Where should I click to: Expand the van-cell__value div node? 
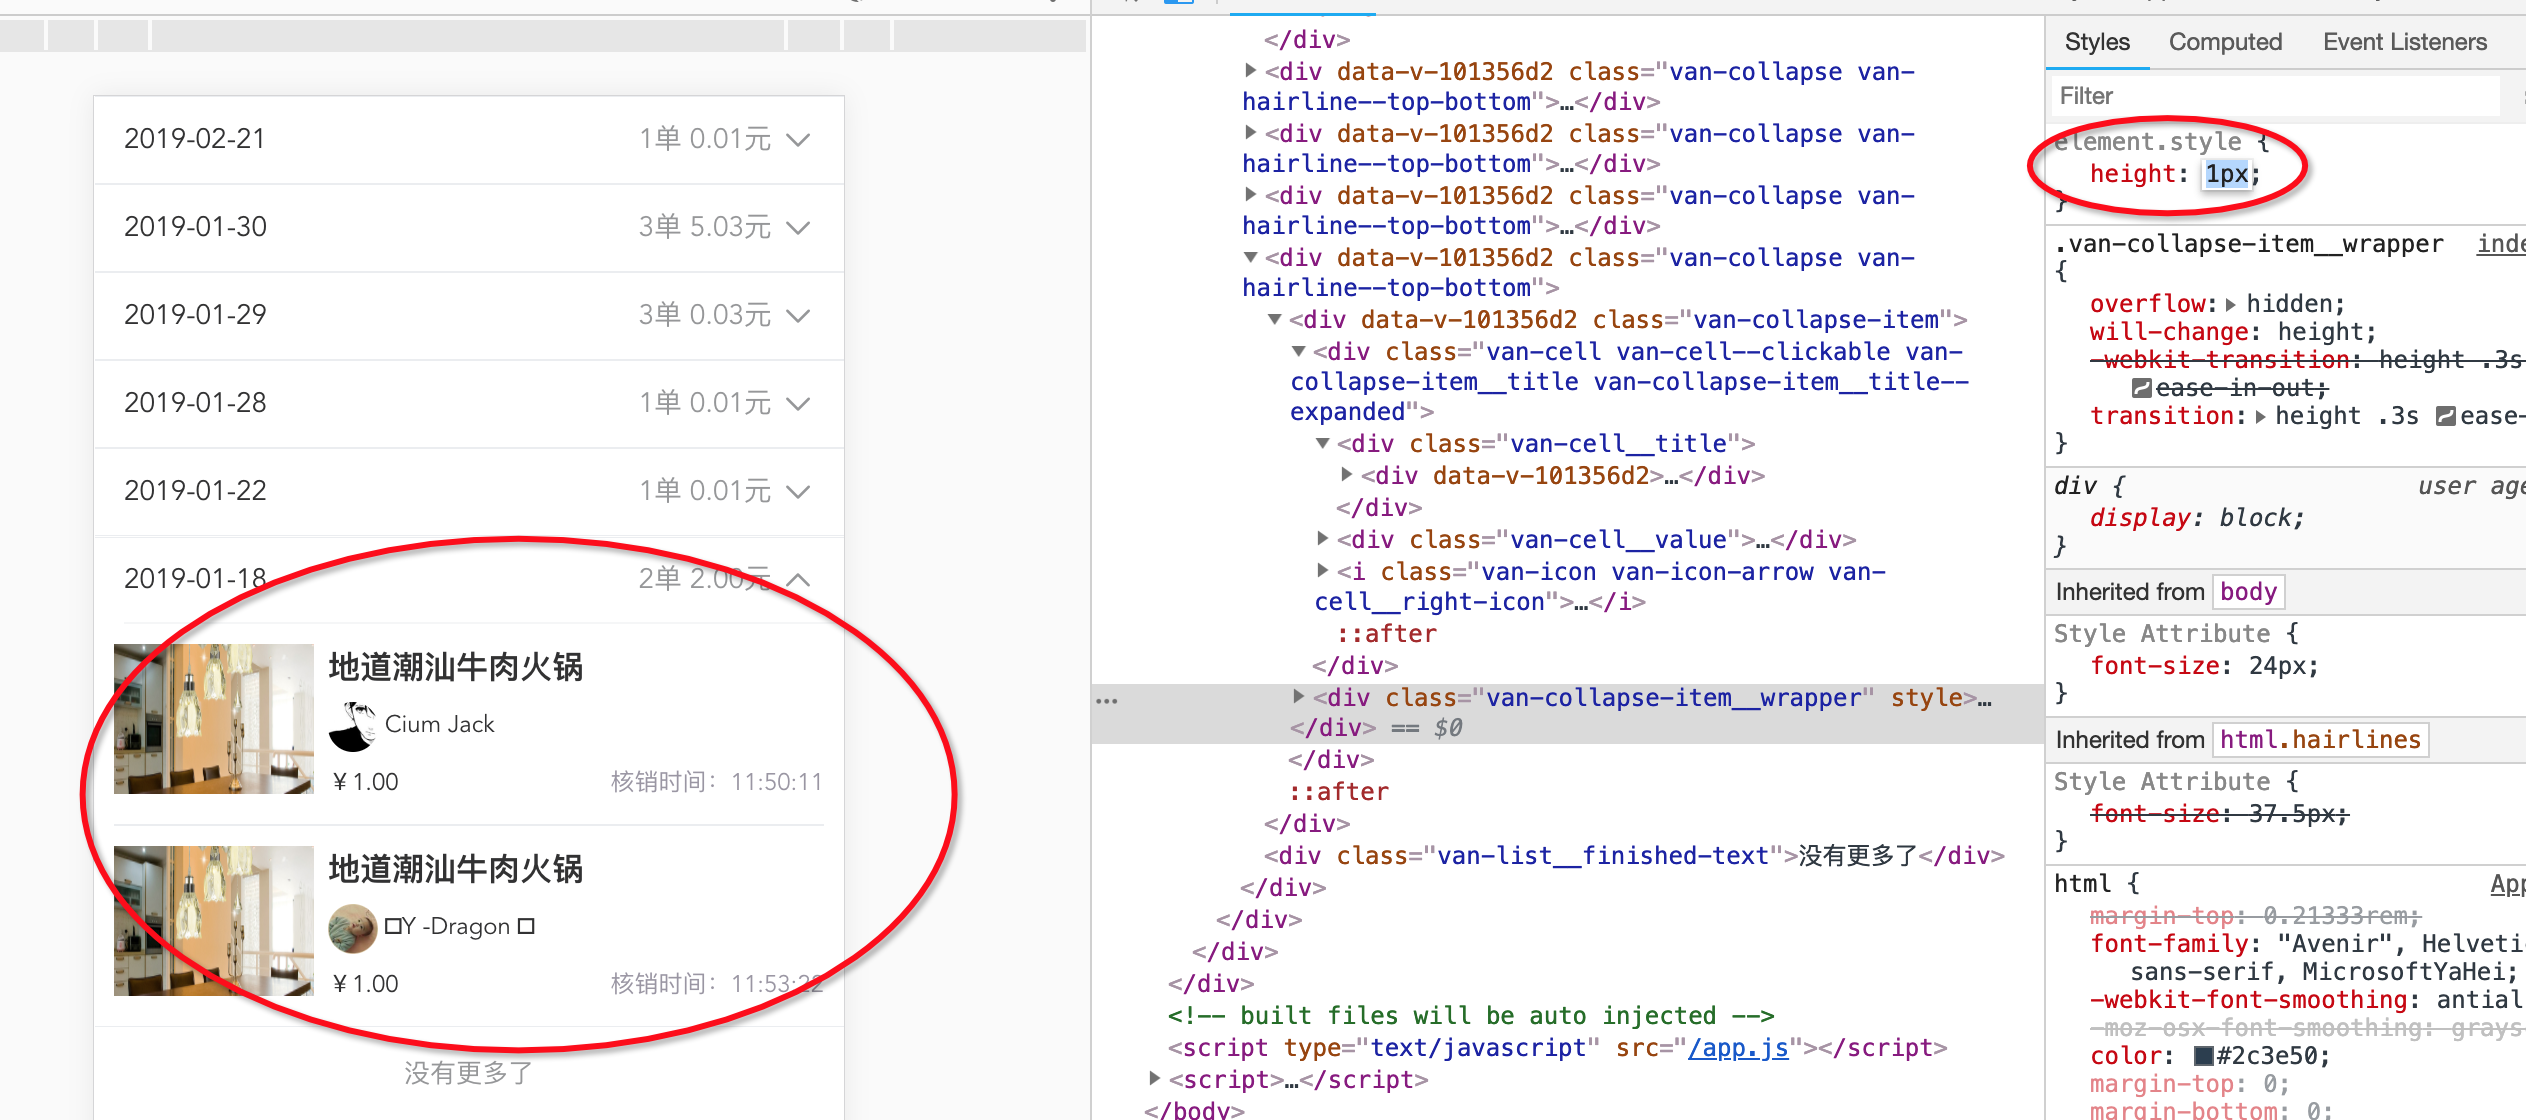(1322, 539)
